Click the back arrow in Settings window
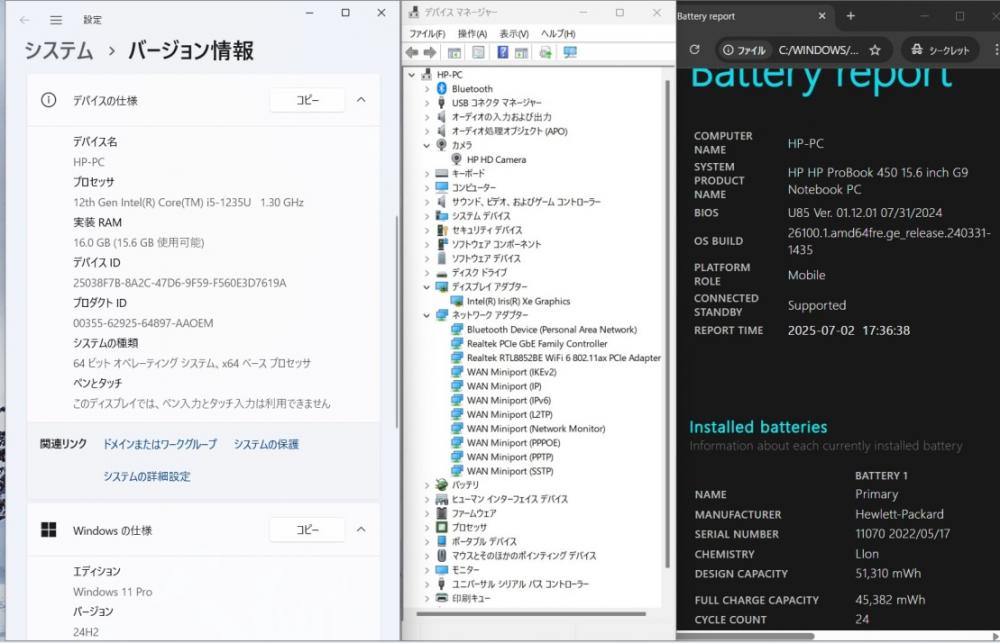This screenshot has height=643, width=1000. [24, 20]
